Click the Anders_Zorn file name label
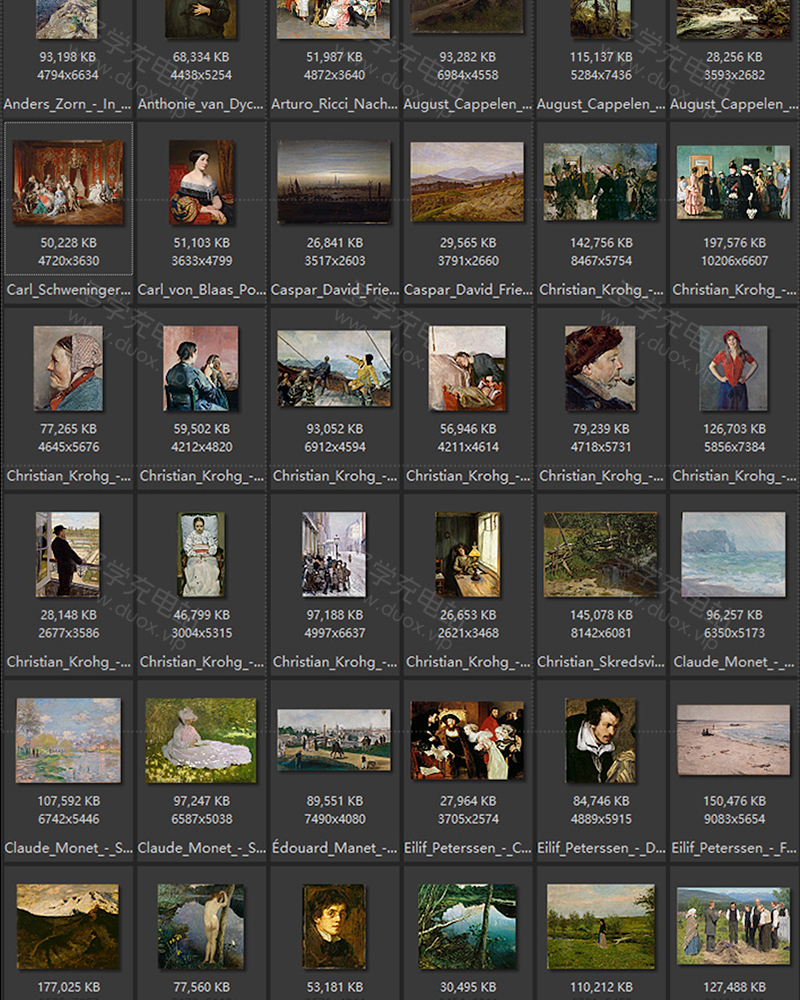800x1000 pixels. pyautogui.click(x=68, y=104)
